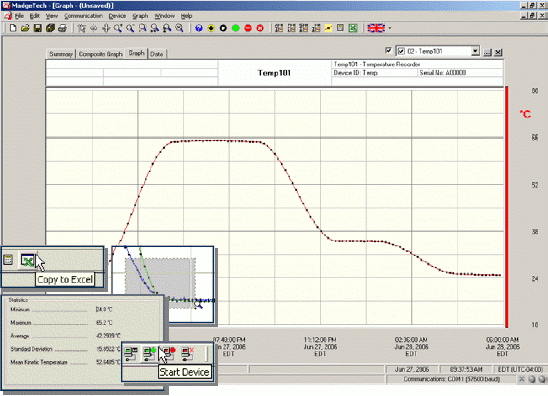The width and height of the screenshot is (548, 396).
Task: Click the Print toolbar icon
Action: [x=62, y=28]
